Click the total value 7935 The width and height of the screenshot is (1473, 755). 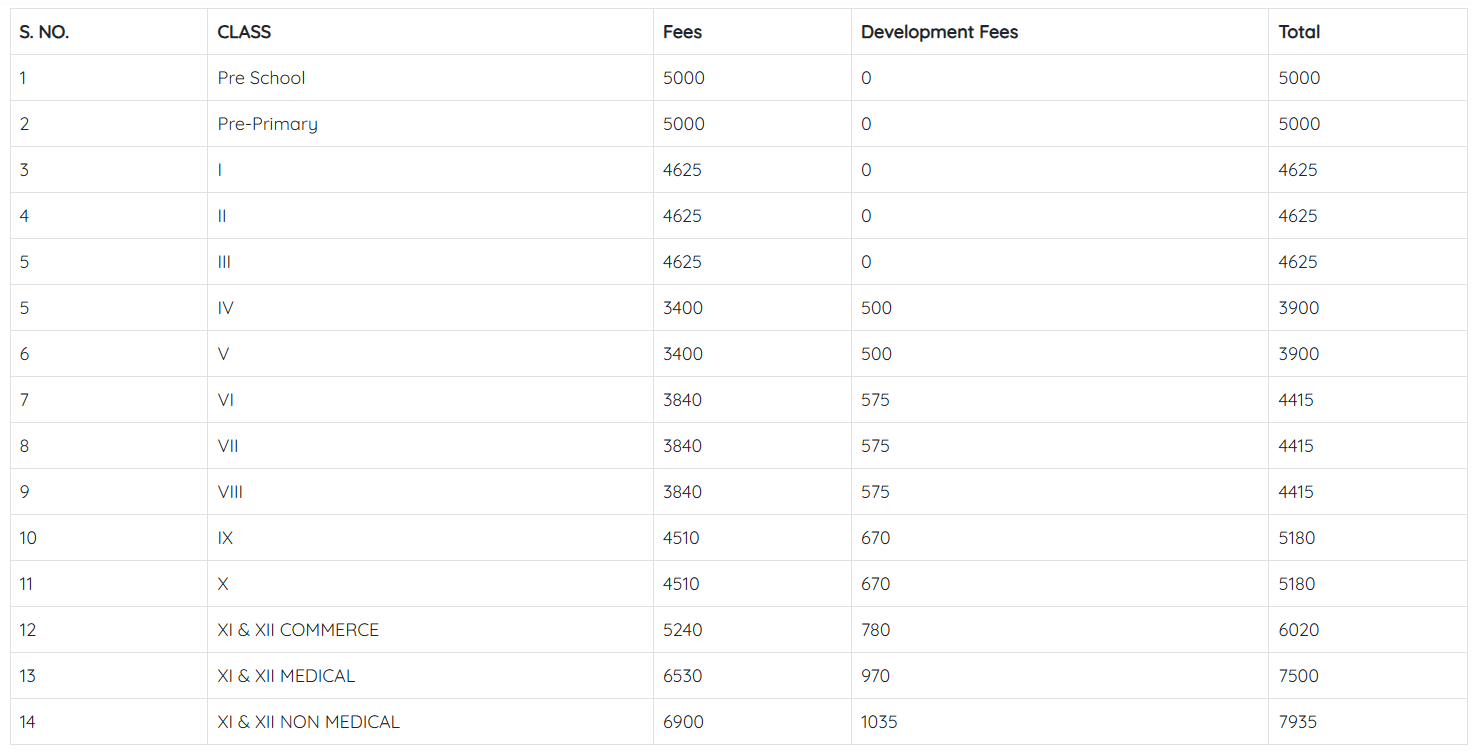(x=1298, y=722)
